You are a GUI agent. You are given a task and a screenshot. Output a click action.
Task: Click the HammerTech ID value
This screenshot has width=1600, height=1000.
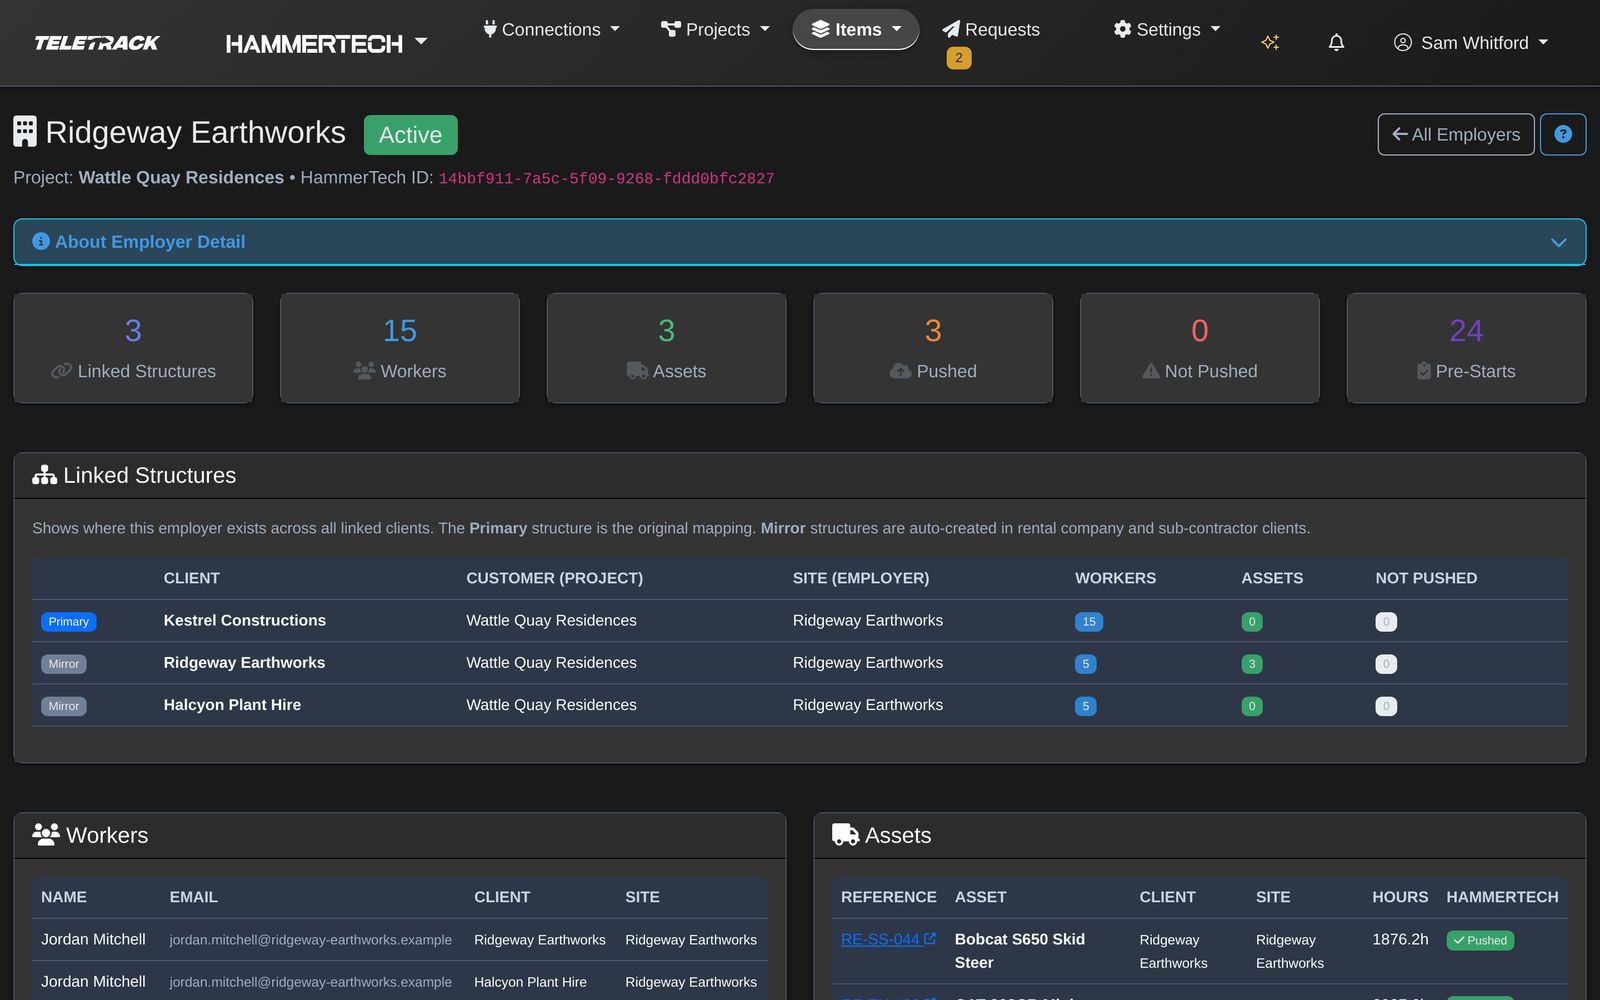click(606, 179)
